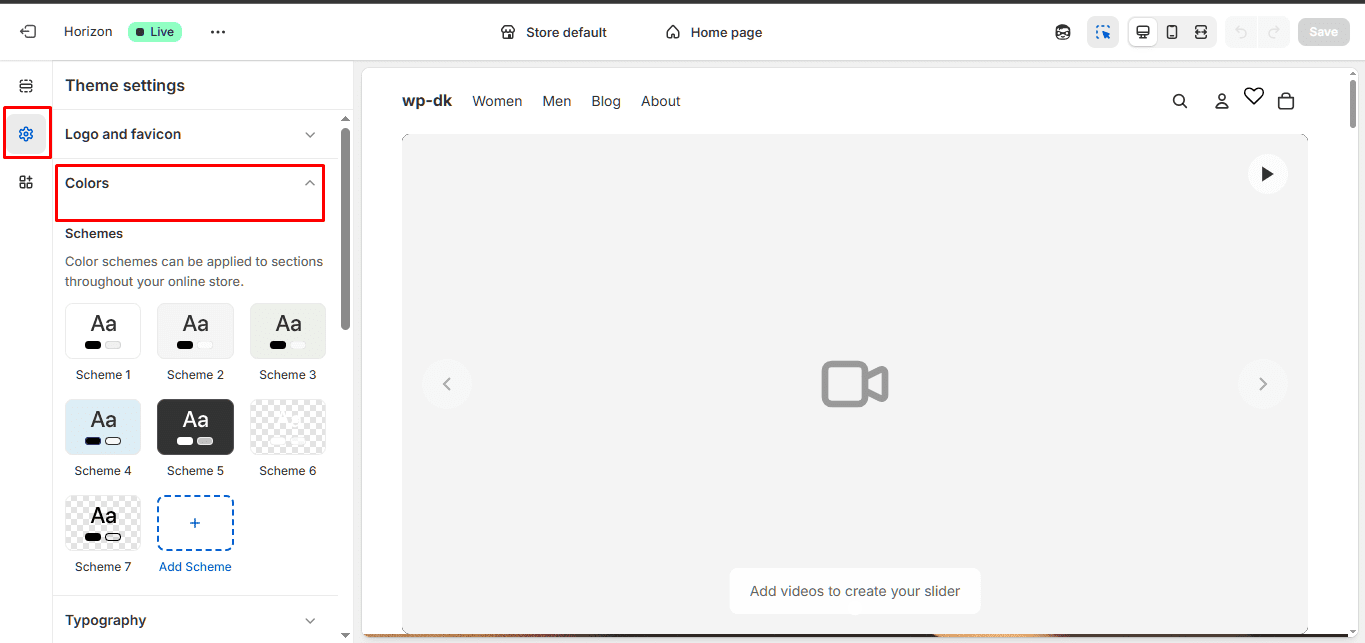Select the dark Scheme 5 swatch

click(195, 427)
